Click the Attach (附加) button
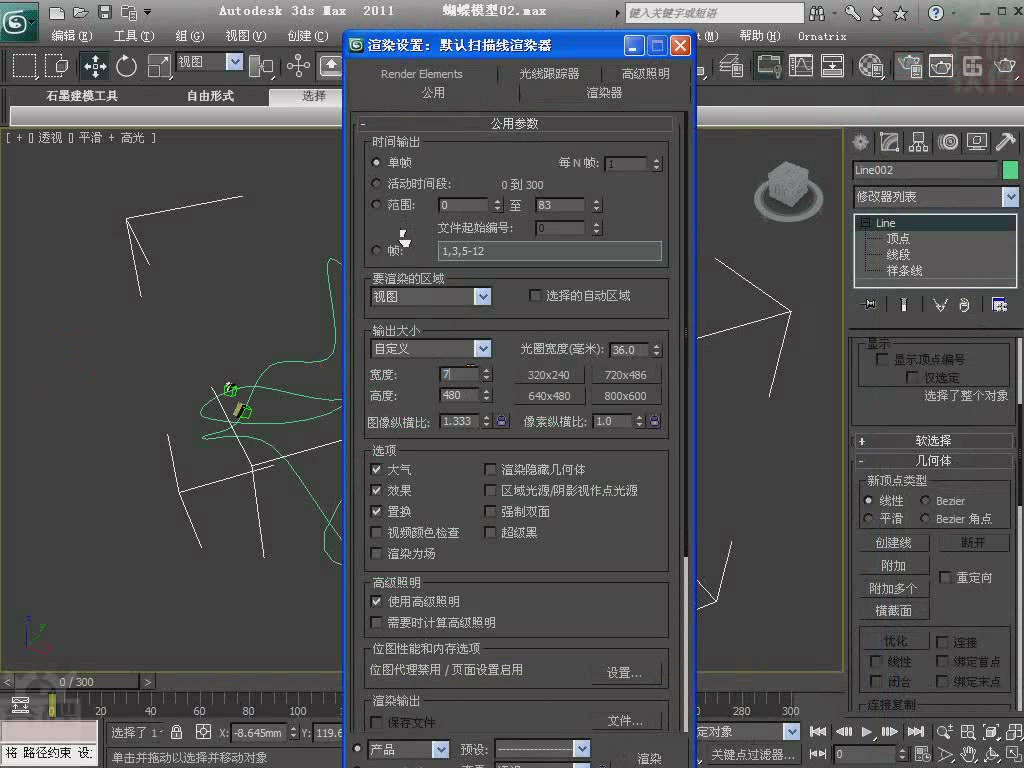 (x=893, y=566)
